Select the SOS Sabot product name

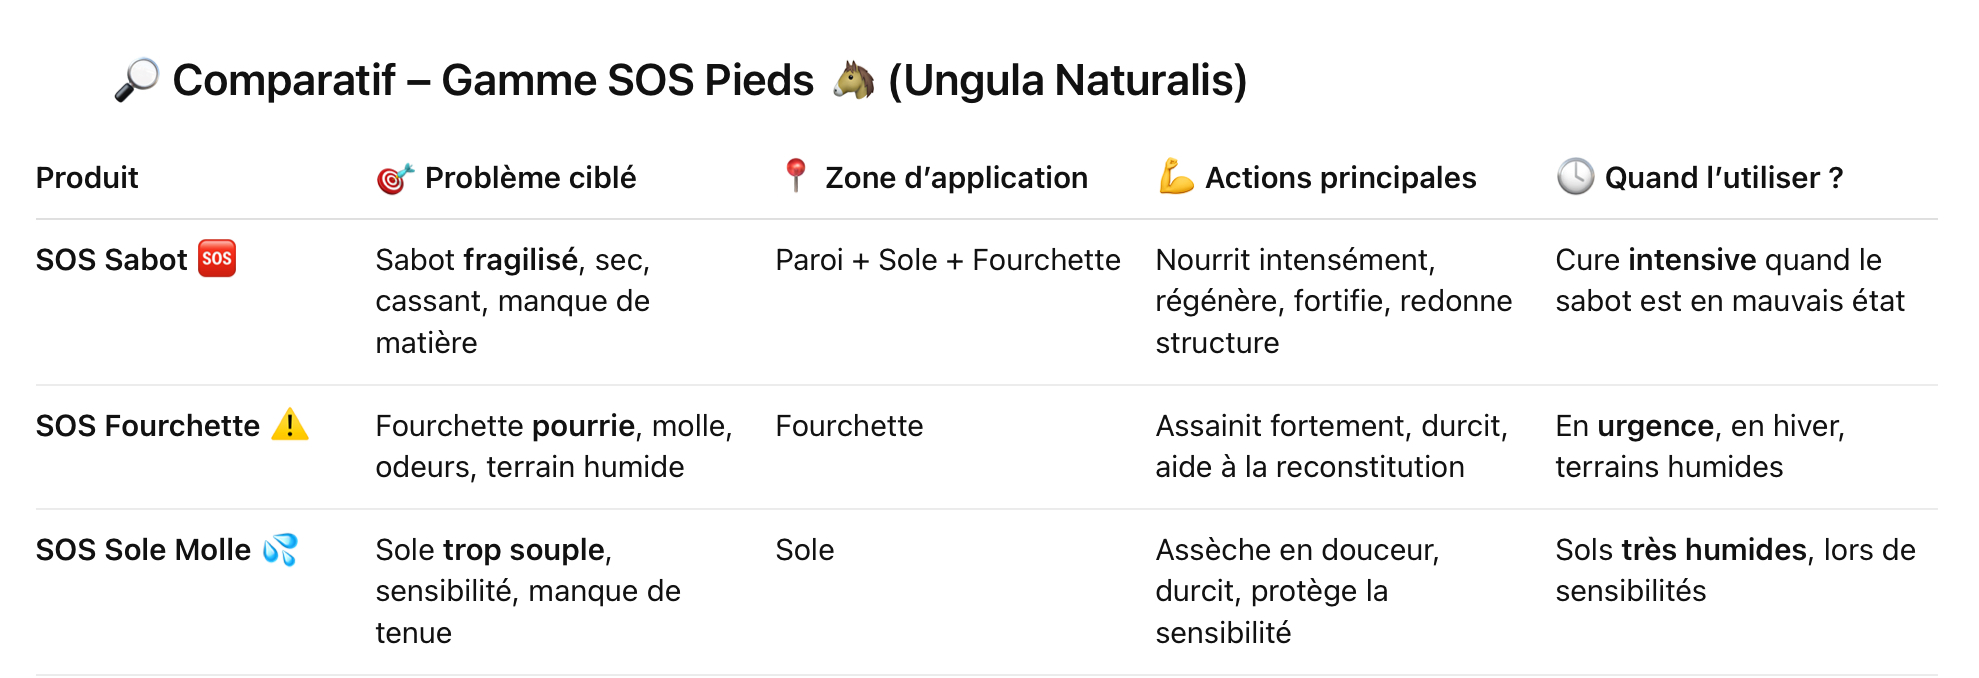(111, 260)
